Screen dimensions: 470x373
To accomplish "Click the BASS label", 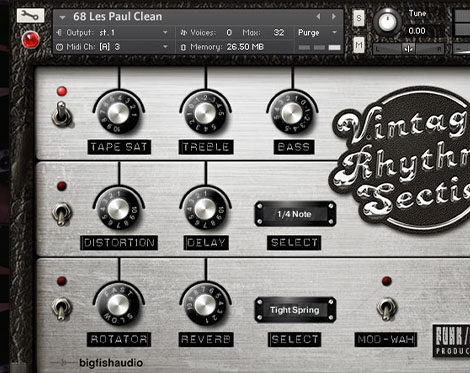I will coord(294,147).
